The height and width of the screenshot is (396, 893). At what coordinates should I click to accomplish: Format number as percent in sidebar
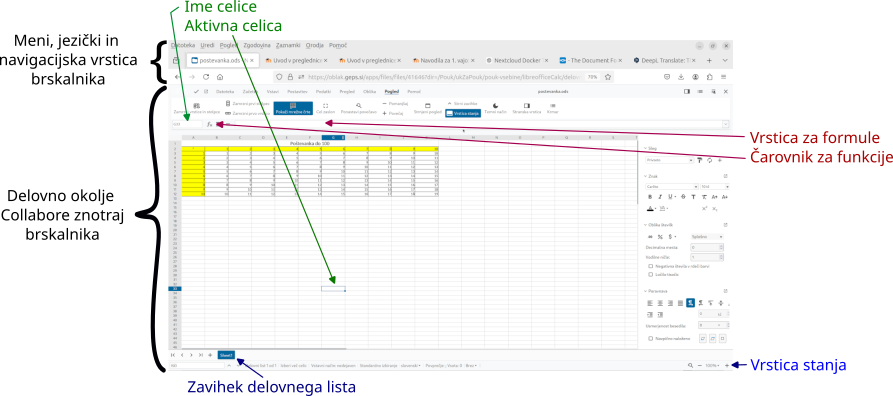click(660, 236)
